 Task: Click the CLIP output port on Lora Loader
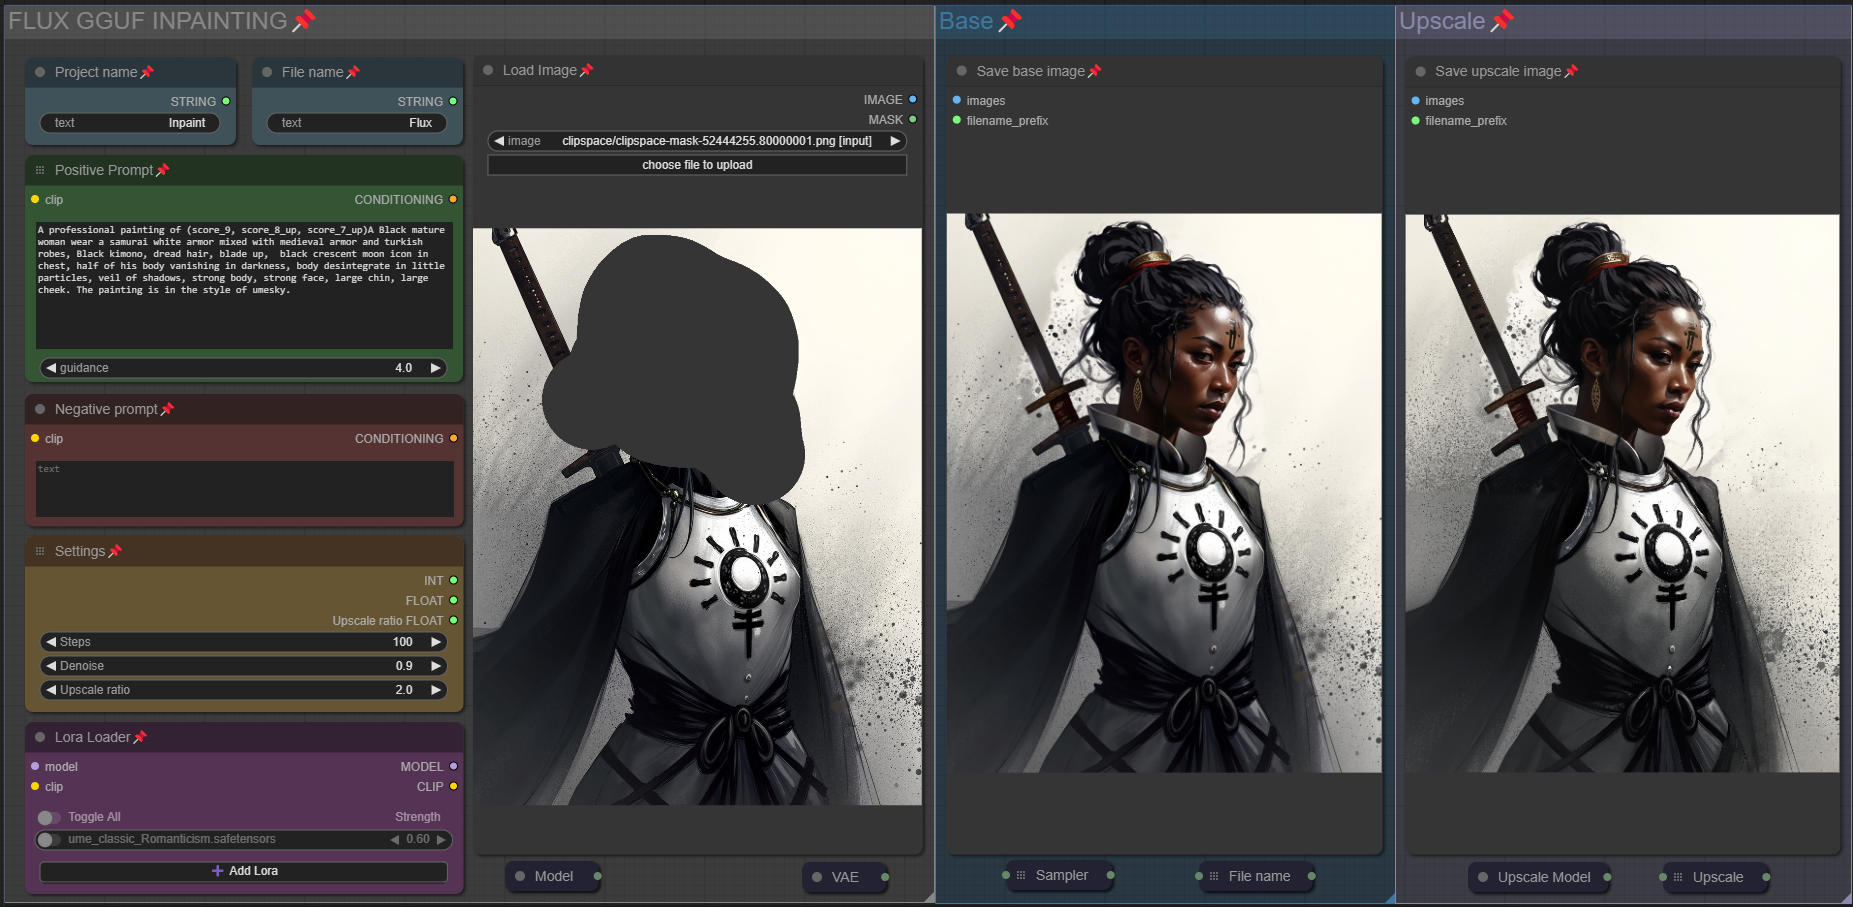453,787
